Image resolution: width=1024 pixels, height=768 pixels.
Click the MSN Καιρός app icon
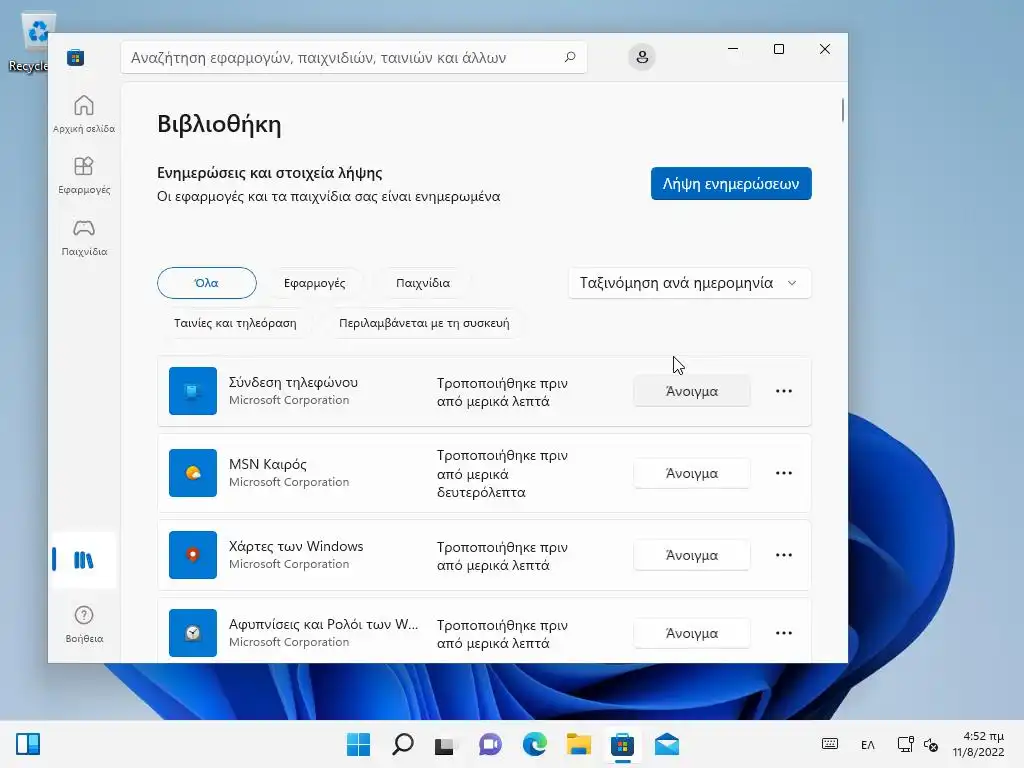point(193,473)
